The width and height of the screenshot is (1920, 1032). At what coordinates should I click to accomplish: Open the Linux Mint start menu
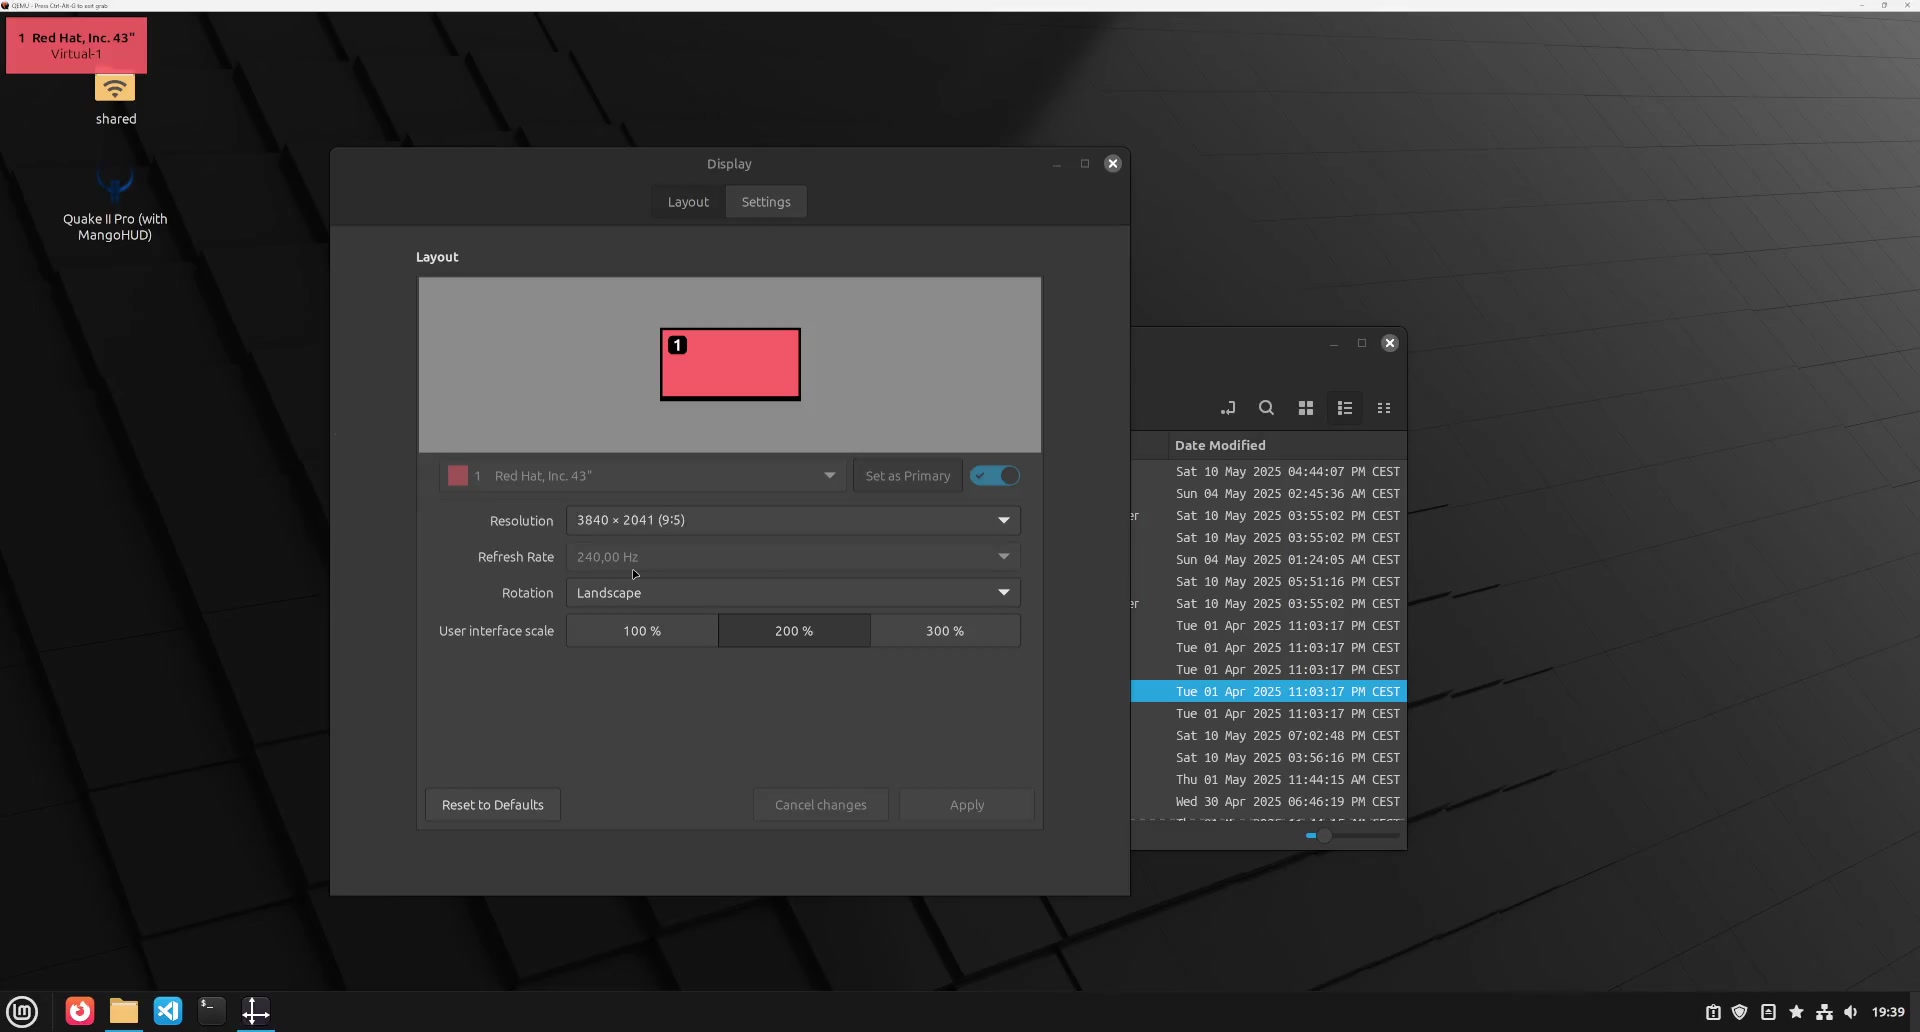tap(22, 1011)
